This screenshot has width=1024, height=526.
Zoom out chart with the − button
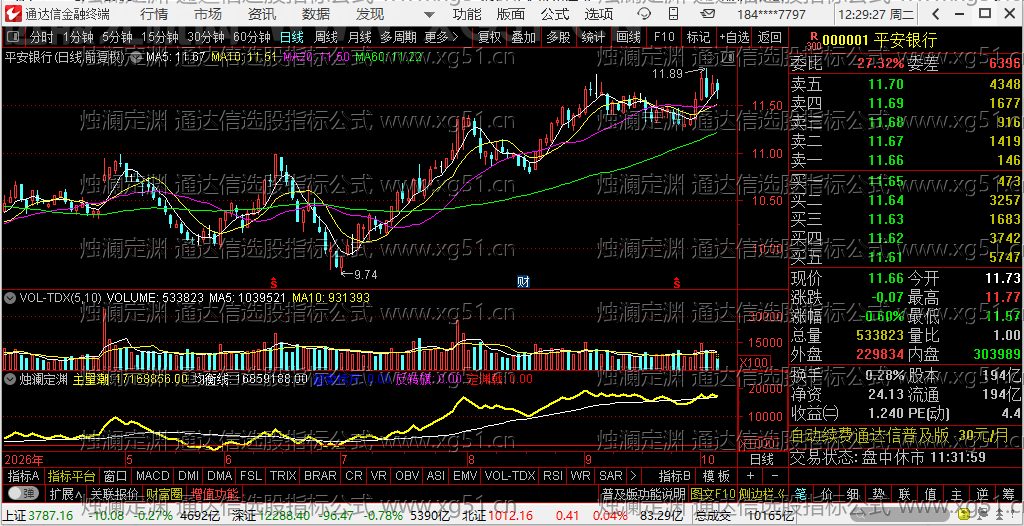pos(775,475)
